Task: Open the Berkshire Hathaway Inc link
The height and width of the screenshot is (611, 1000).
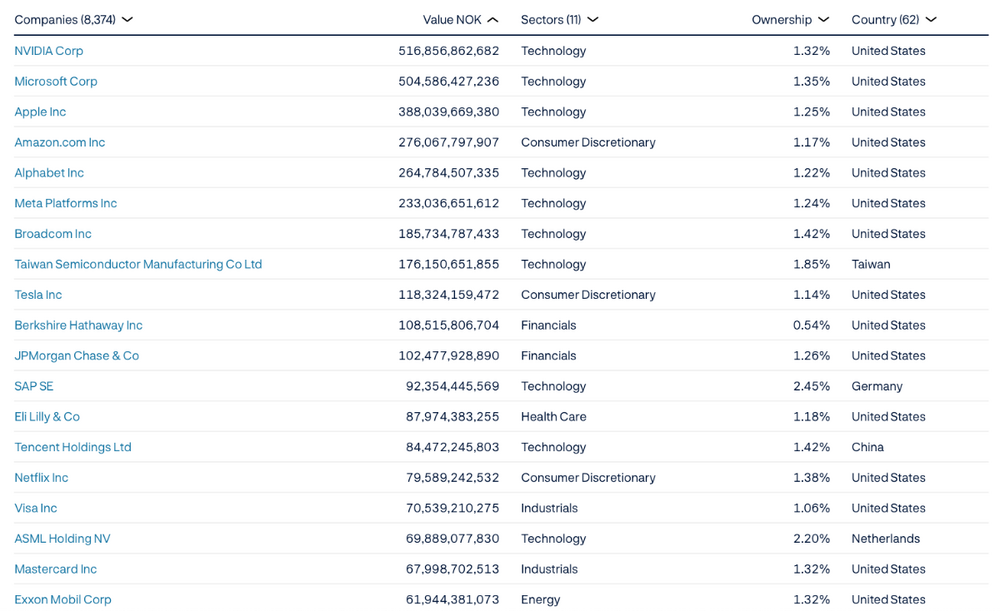Action: [x=78, y=325]
